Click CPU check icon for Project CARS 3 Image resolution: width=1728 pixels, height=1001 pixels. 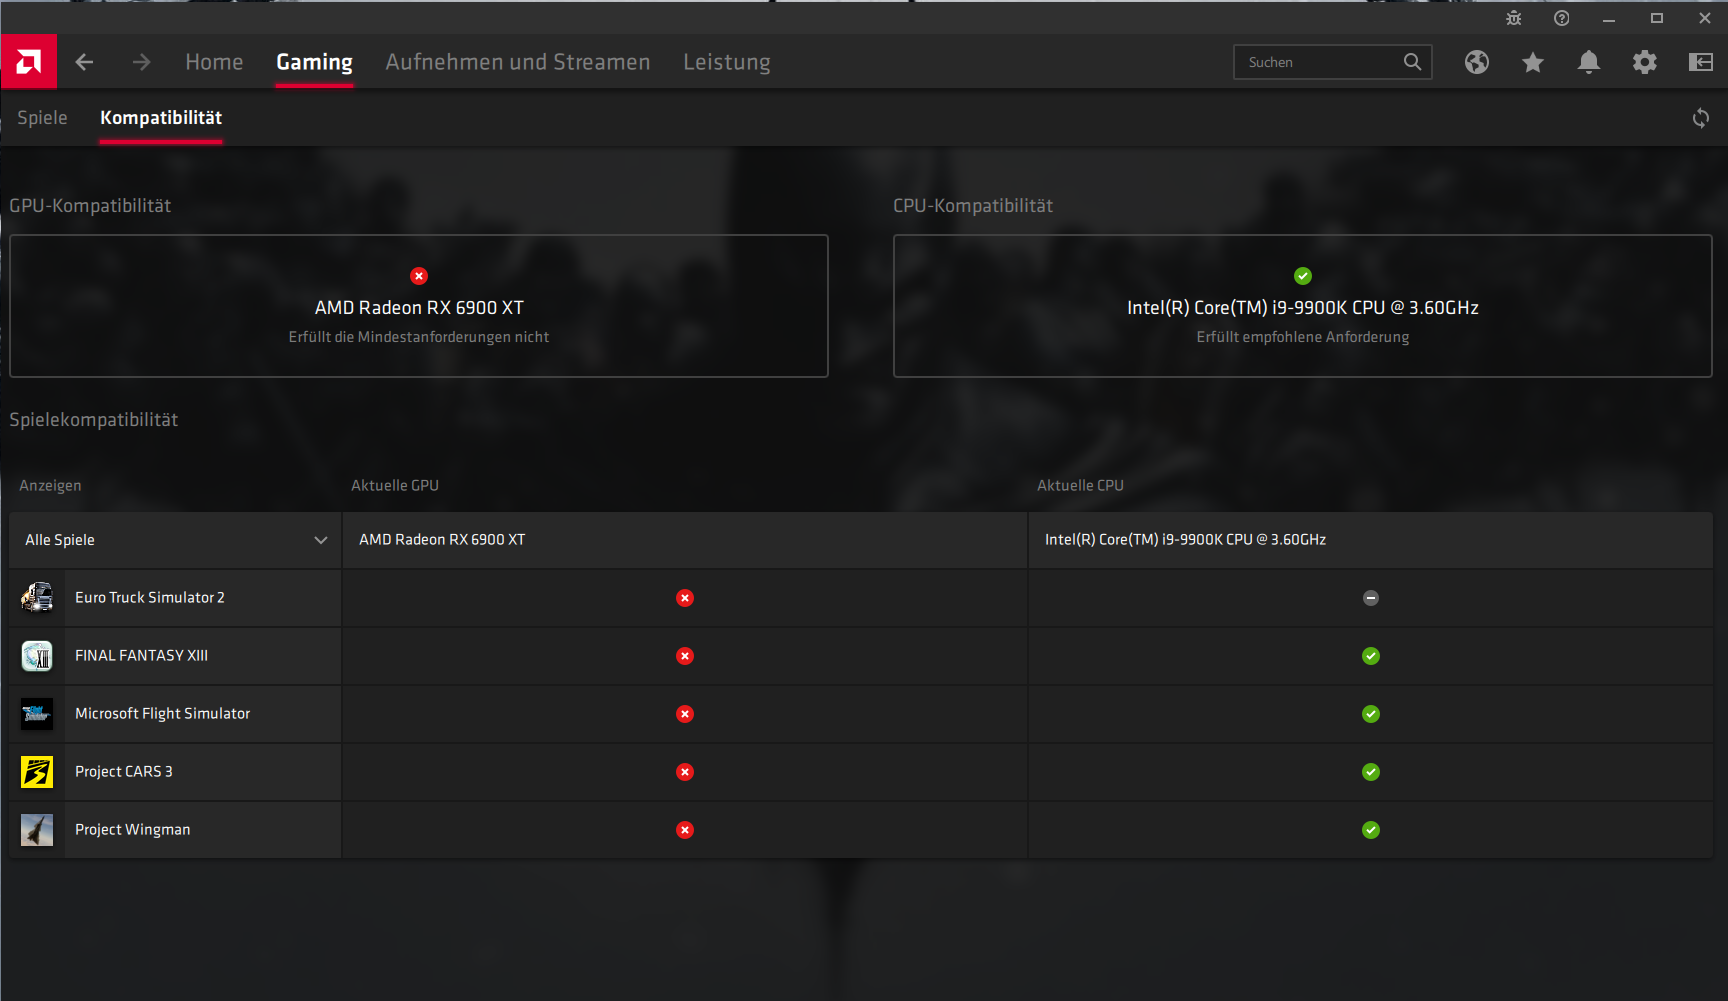[x=1371, y=772]
